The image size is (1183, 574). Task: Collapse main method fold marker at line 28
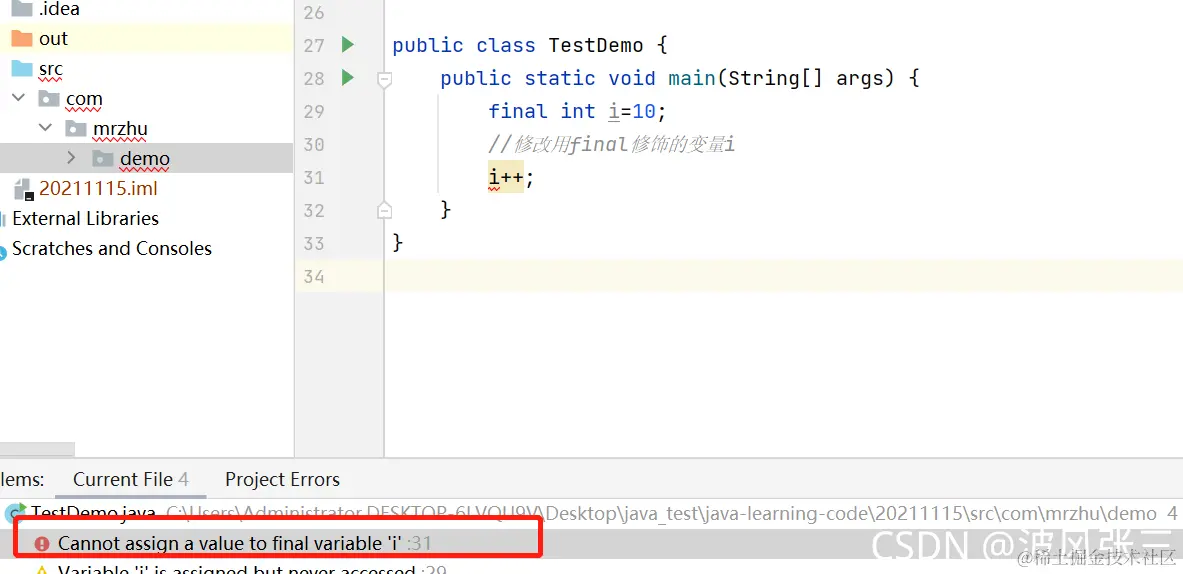(384, 79)
